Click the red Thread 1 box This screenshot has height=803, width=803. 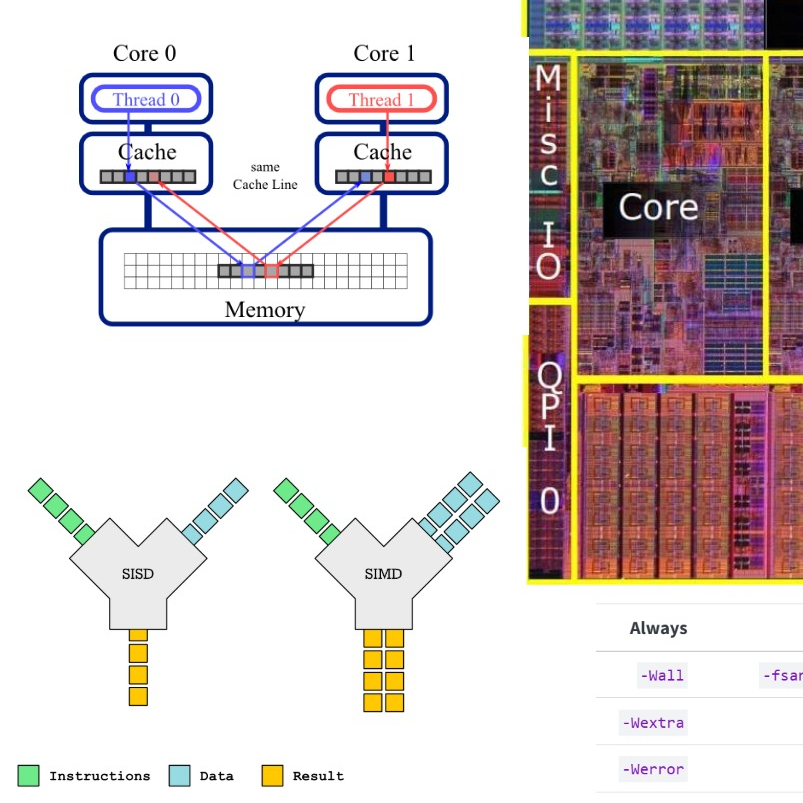[x=381, y=99]
